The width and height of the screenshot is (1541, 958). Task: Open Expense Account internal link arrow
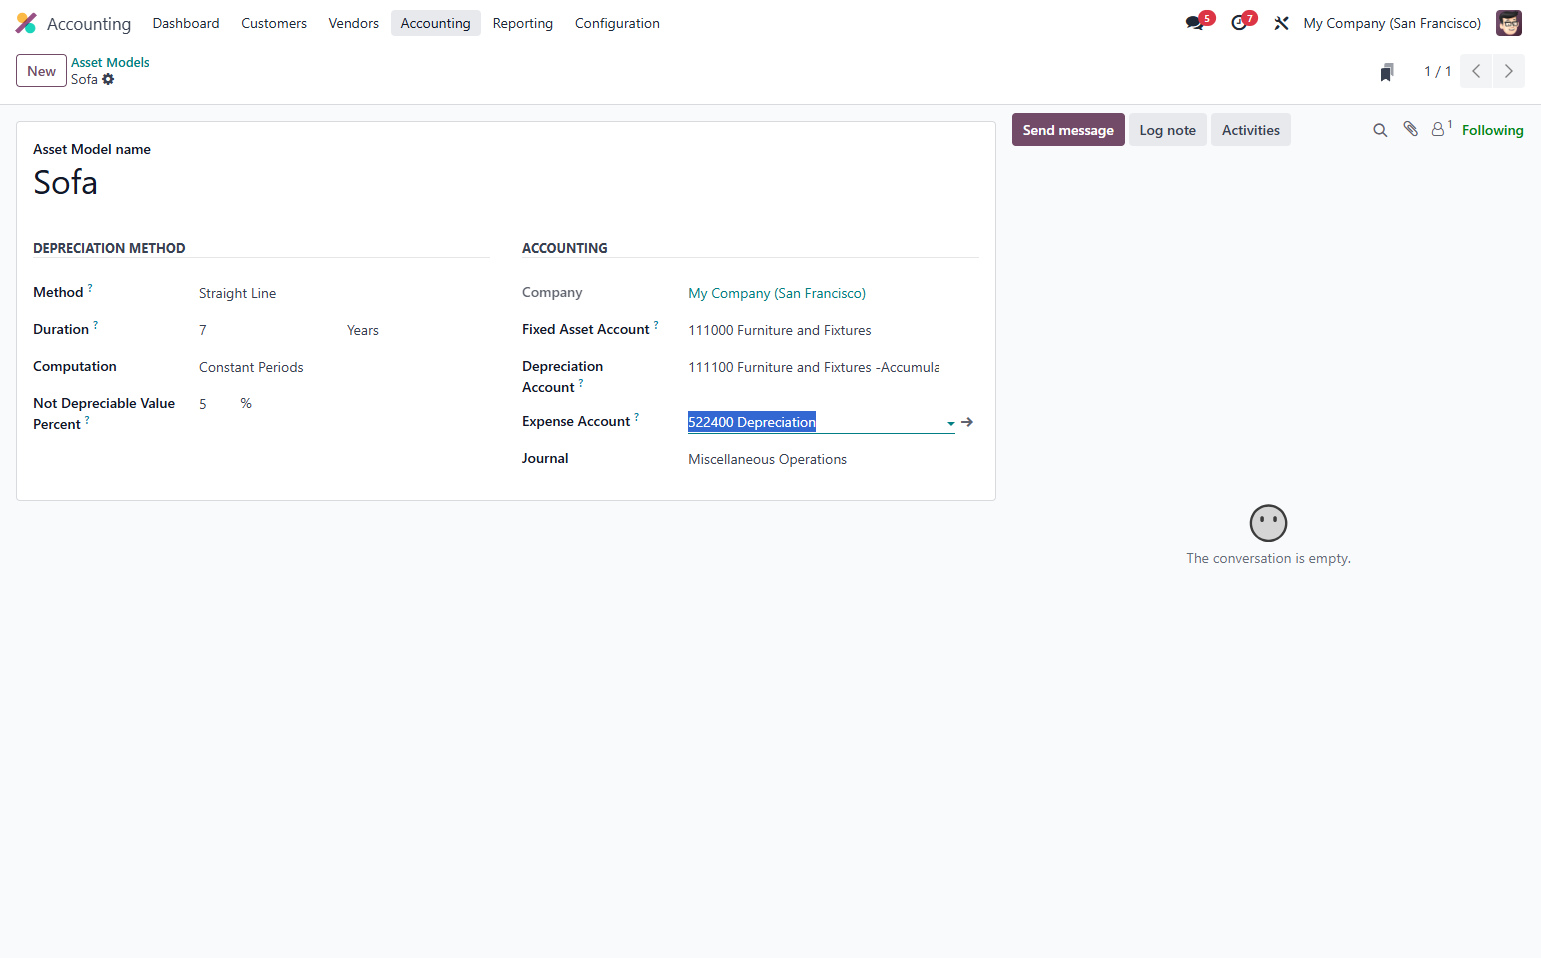point(967,422)
